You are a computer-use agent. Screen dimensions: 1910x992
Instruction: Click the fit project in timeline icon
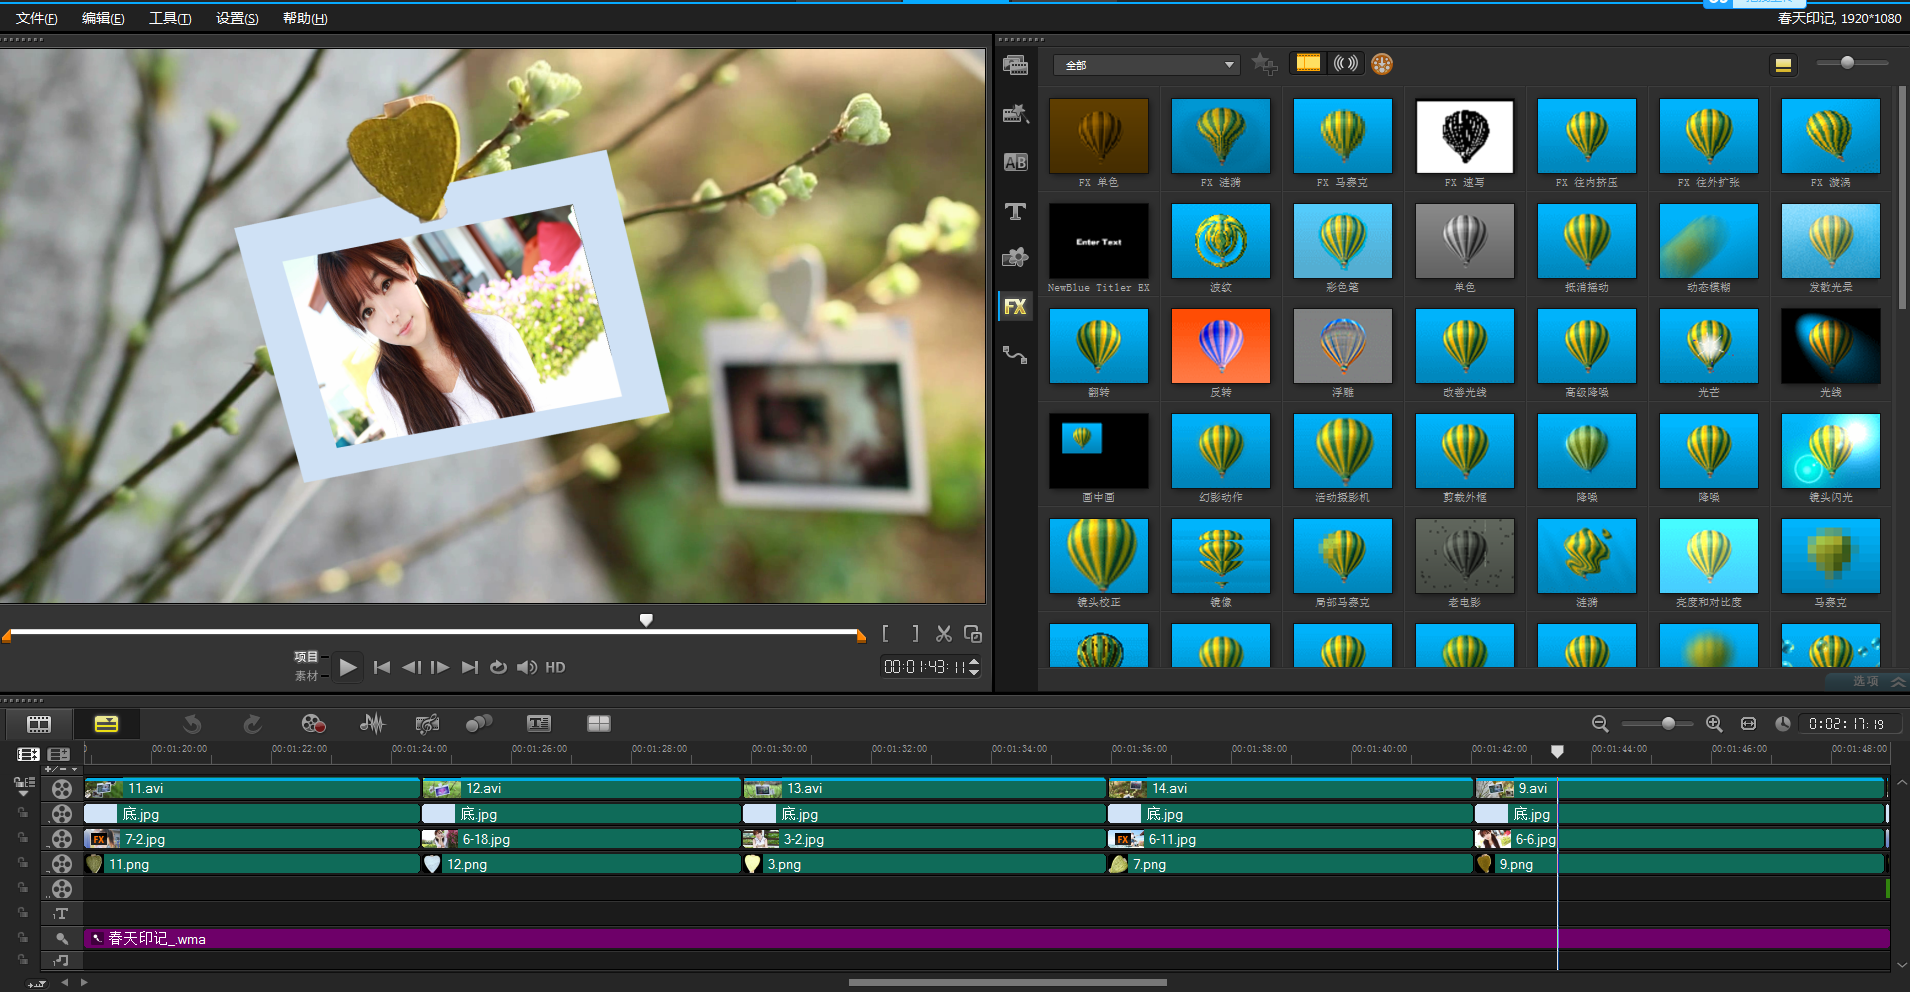[1748, 723]
